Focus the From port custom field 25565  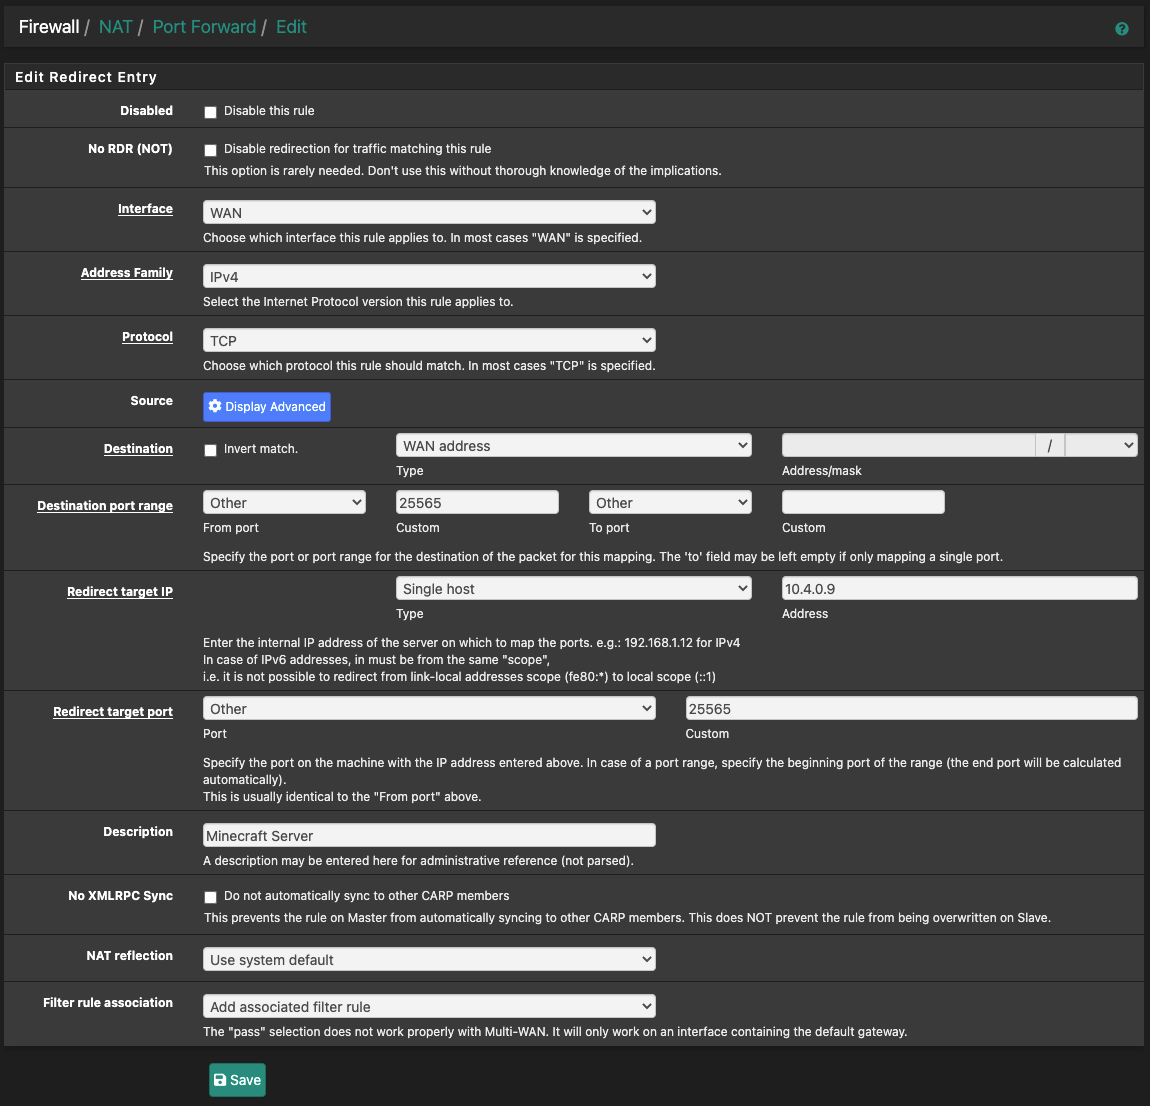pos(477,503)
